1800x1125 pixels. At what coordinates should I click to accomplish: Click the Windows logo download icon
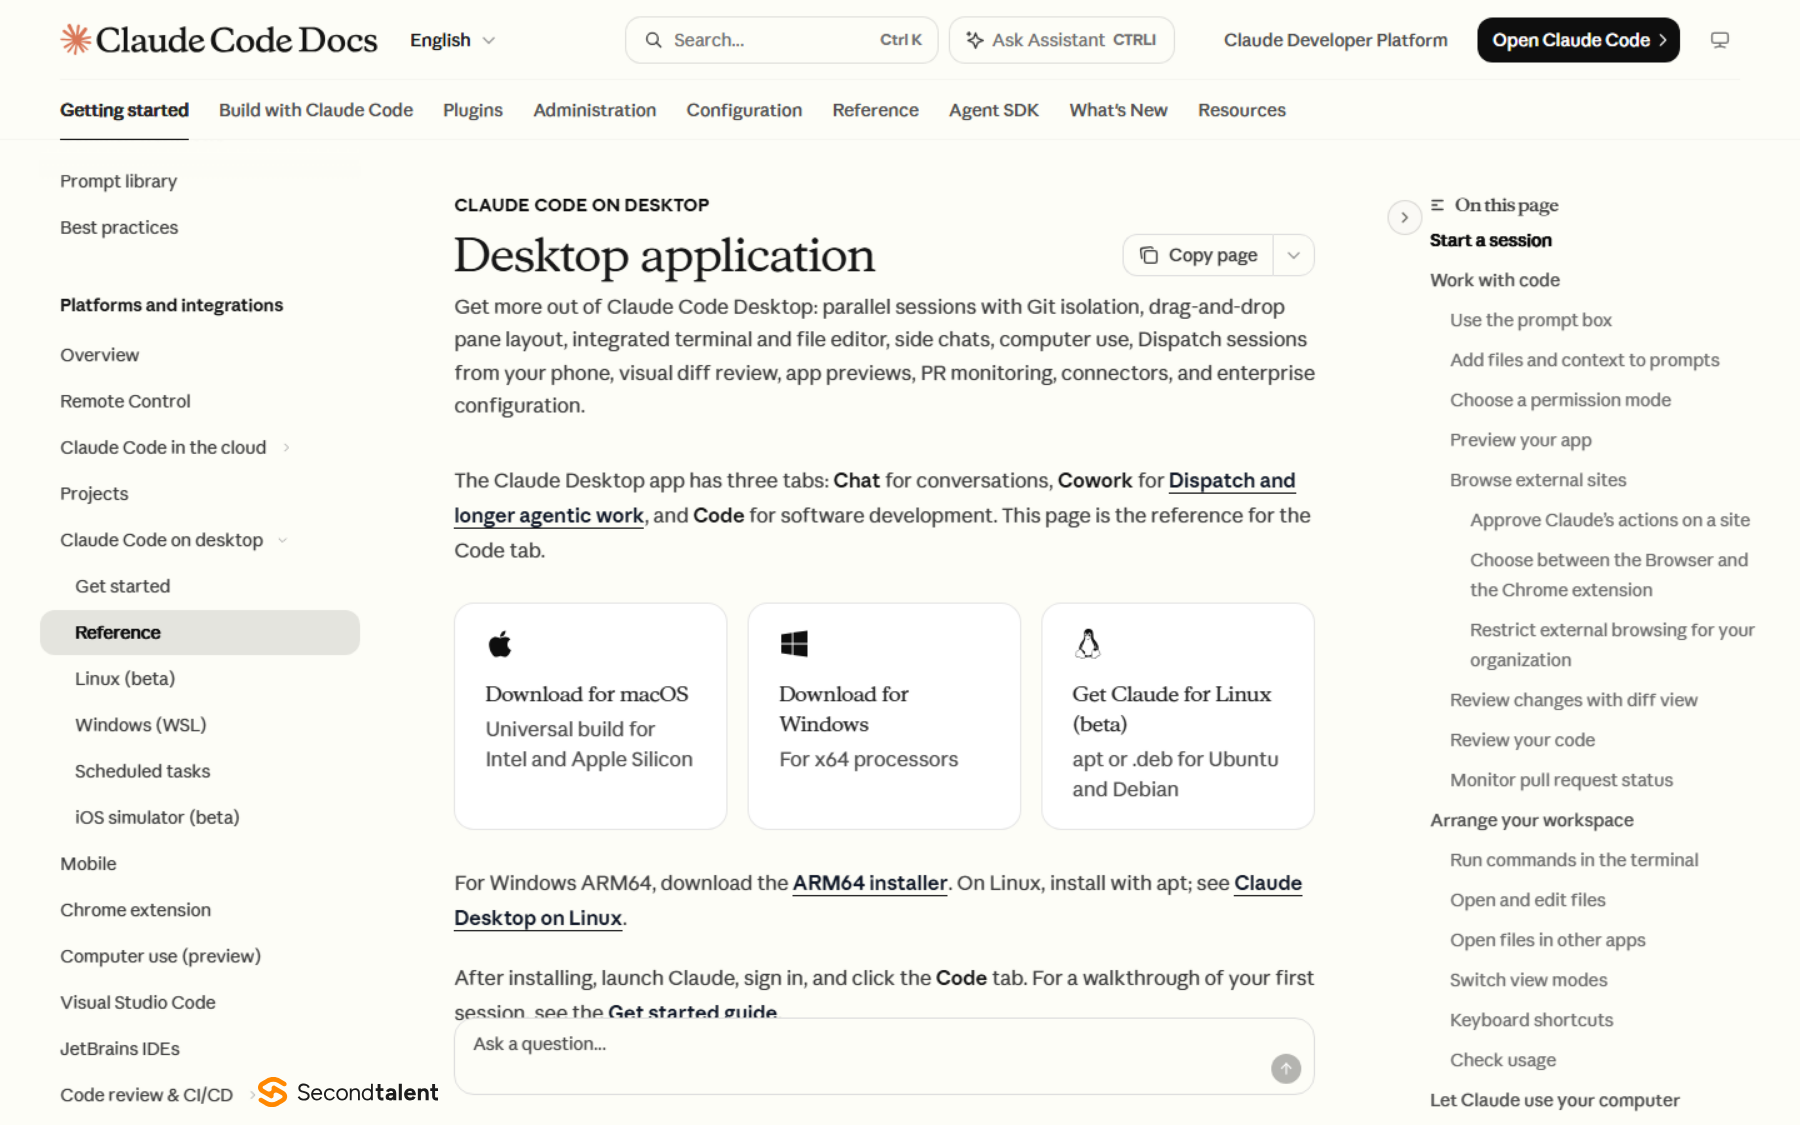pos(794,644)
